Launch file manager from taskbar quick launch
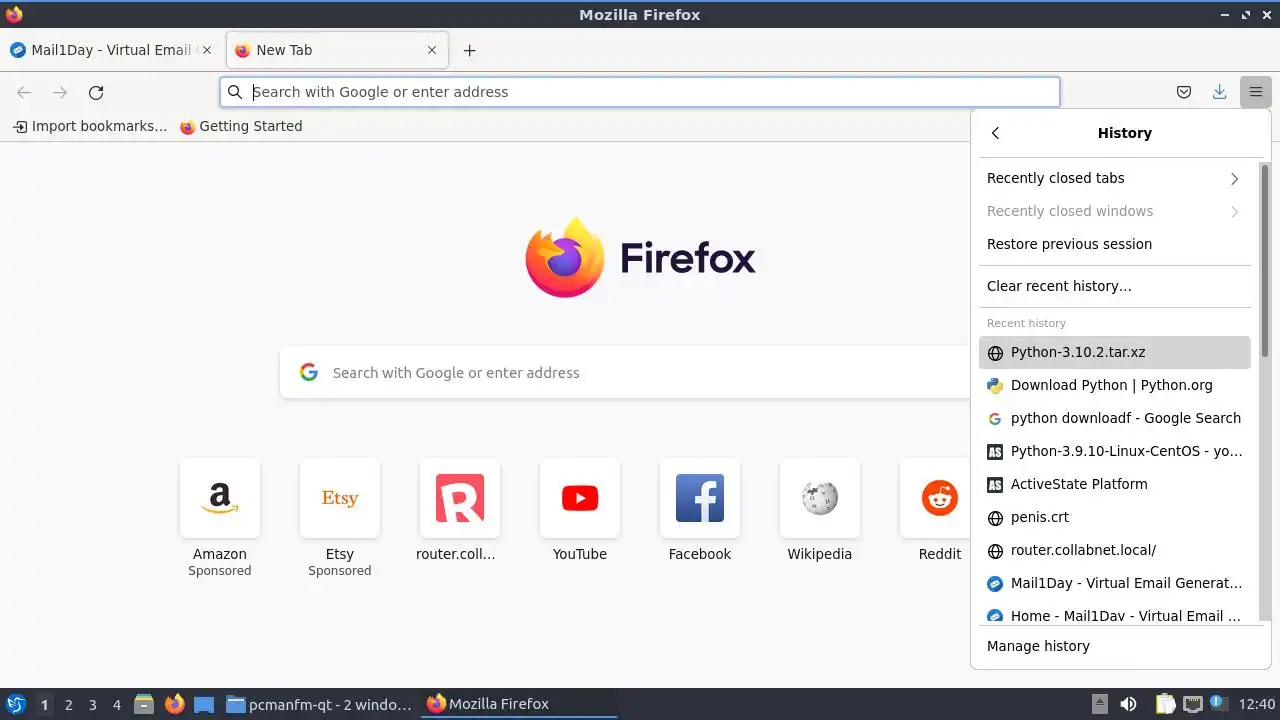The width and height of the screenshot is (1280, 720). pyautogui.click(x=144, y=704)
